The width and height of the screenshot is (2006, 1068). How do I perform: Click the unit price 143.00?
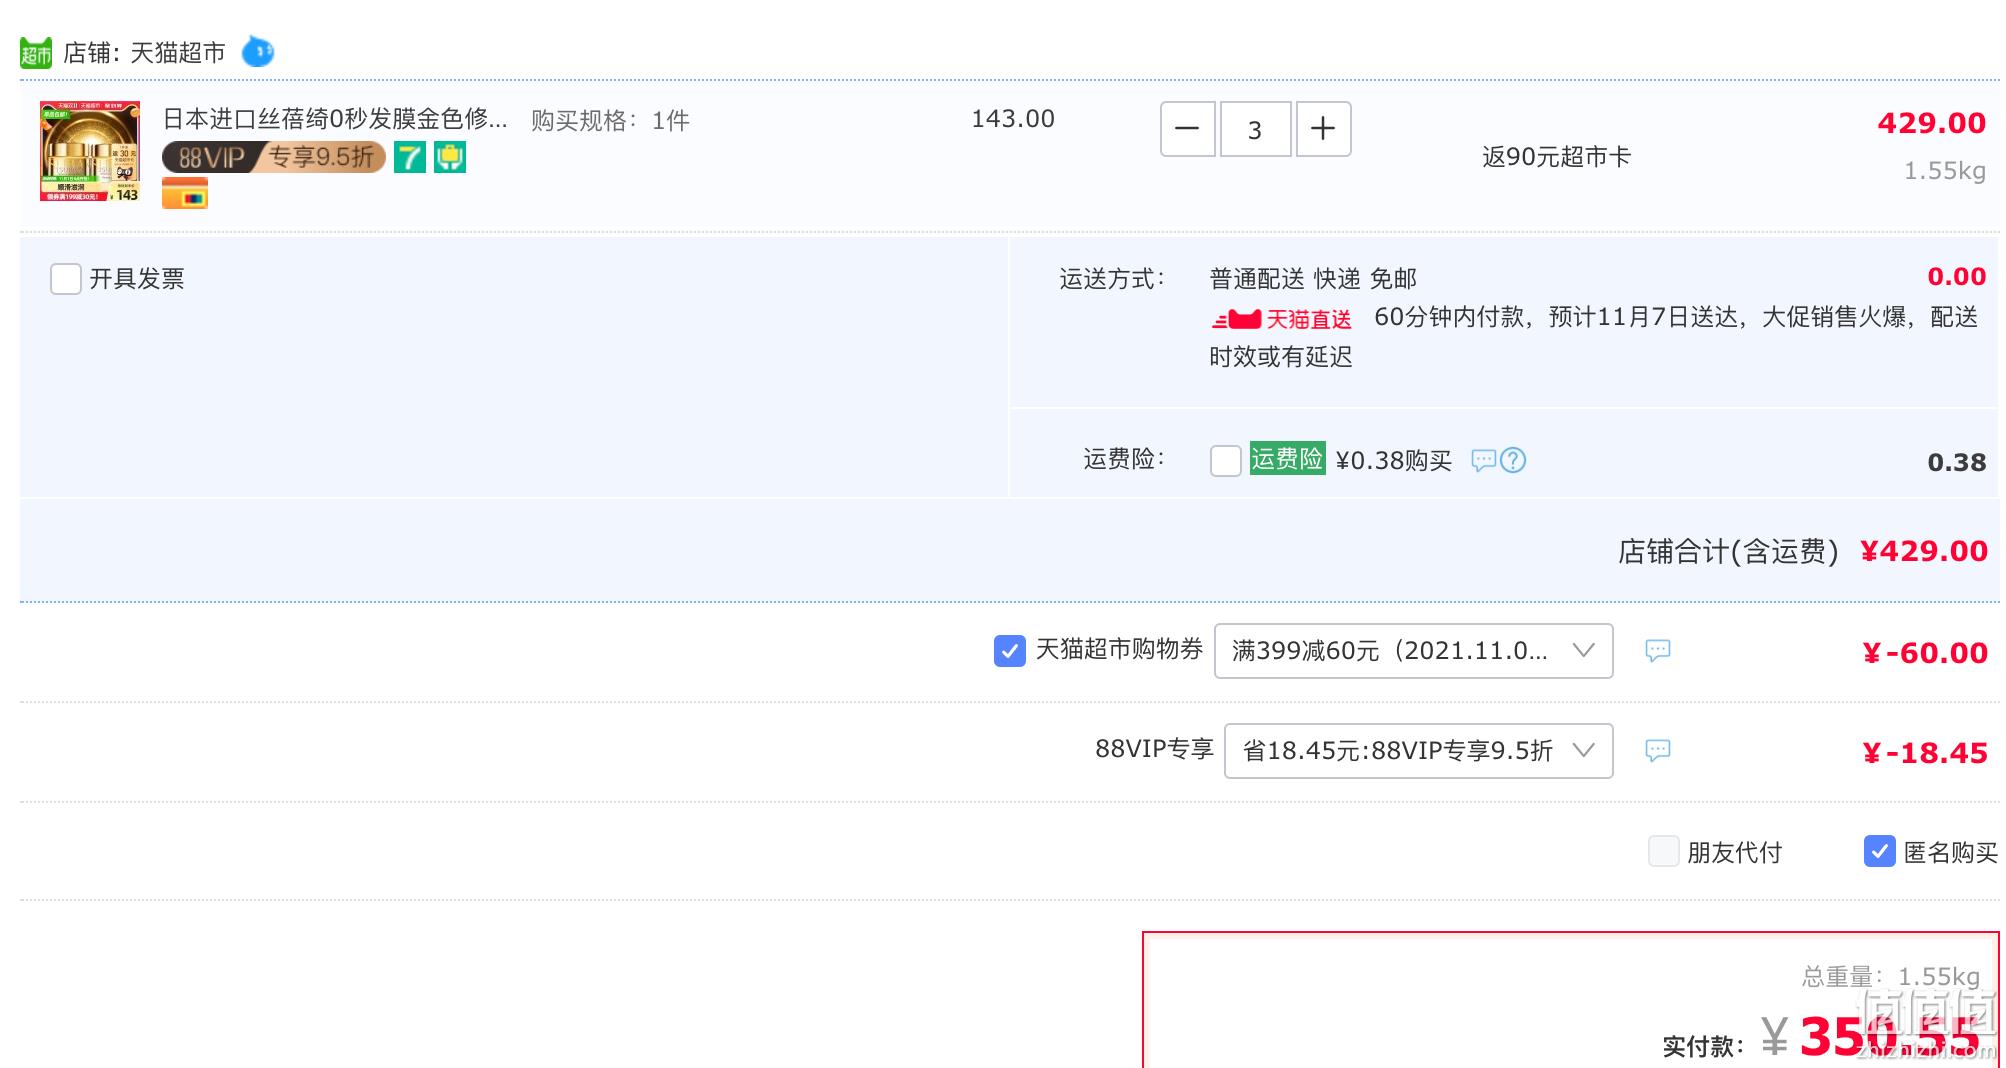[x=1013, y=119]
